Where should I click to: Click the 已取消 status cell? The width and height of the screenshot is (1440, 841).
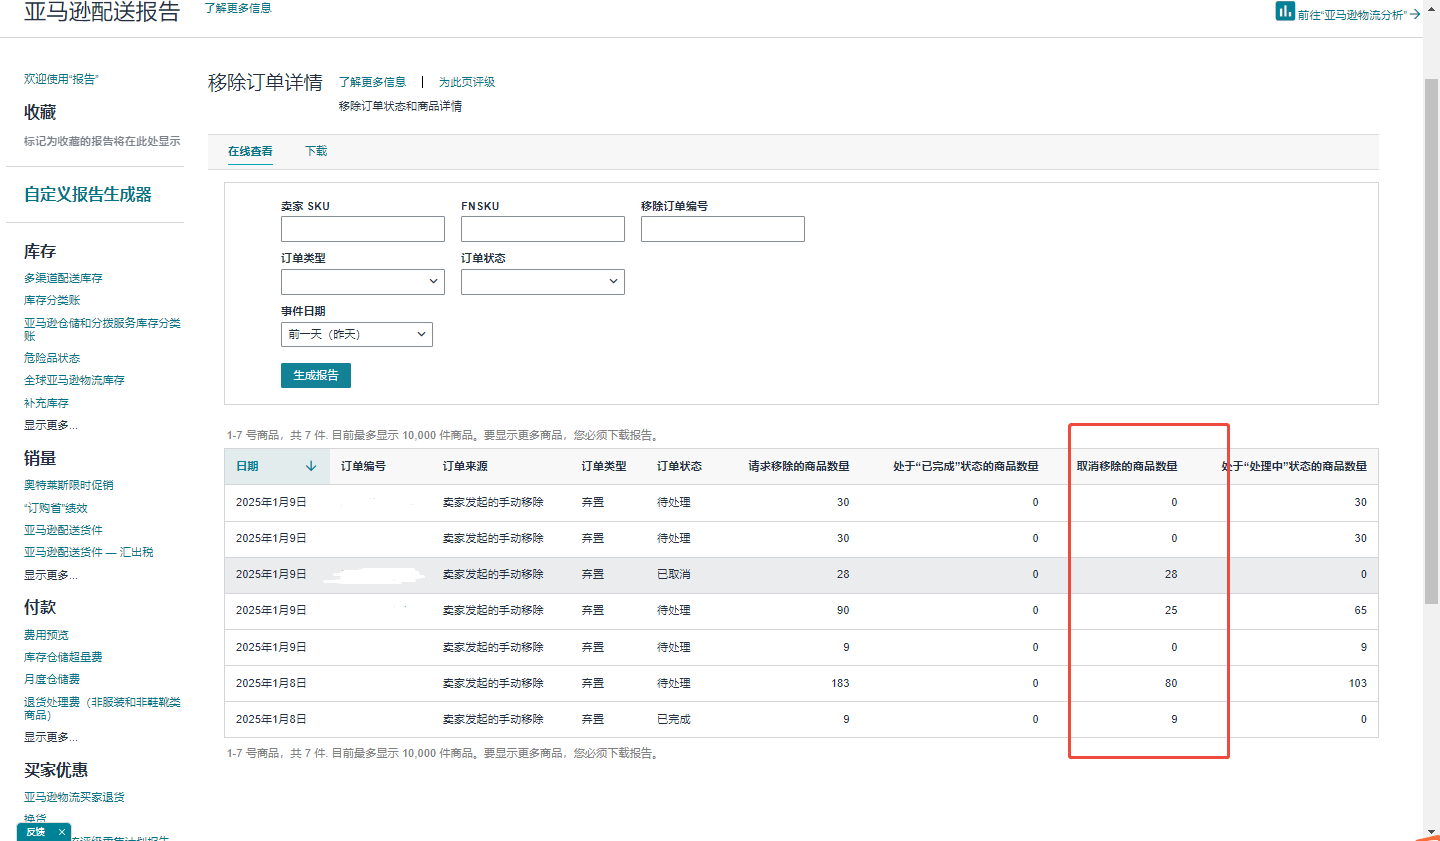(673, 574)
